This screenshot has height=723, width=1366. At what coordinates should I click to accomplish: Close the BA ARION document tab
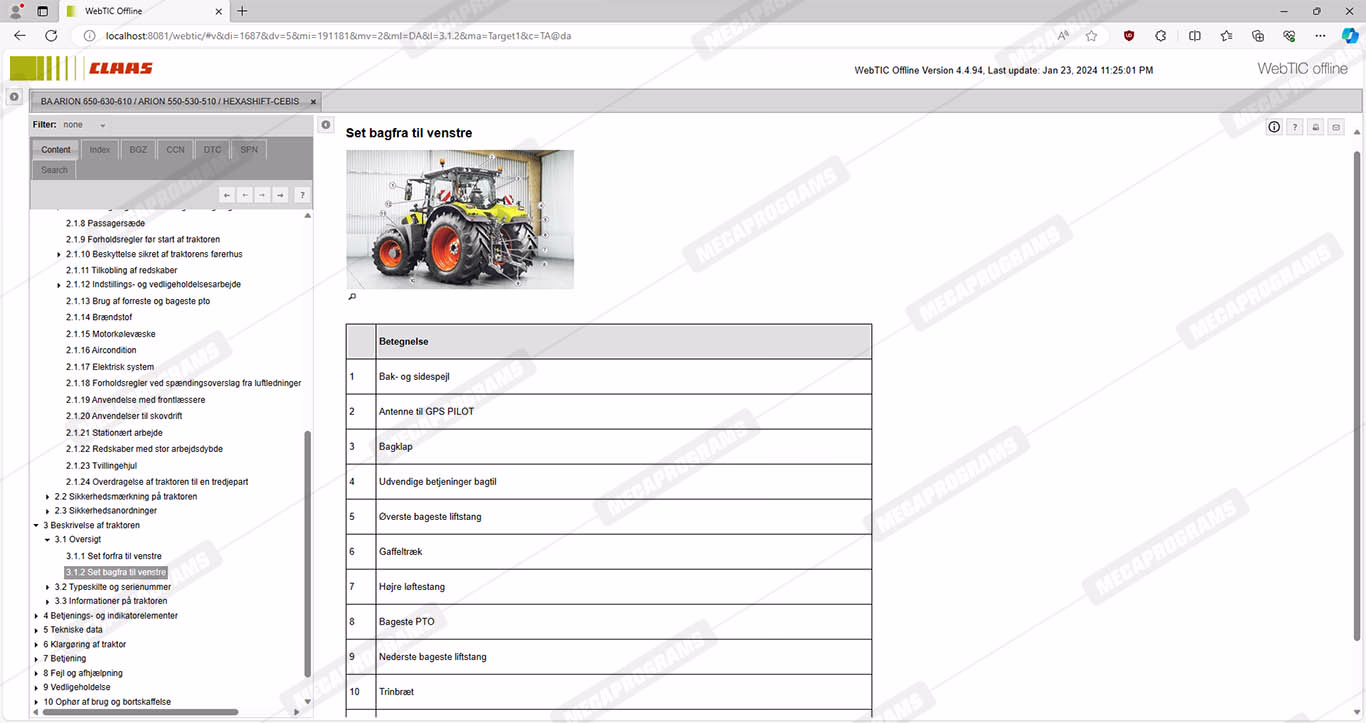[313, 102]
